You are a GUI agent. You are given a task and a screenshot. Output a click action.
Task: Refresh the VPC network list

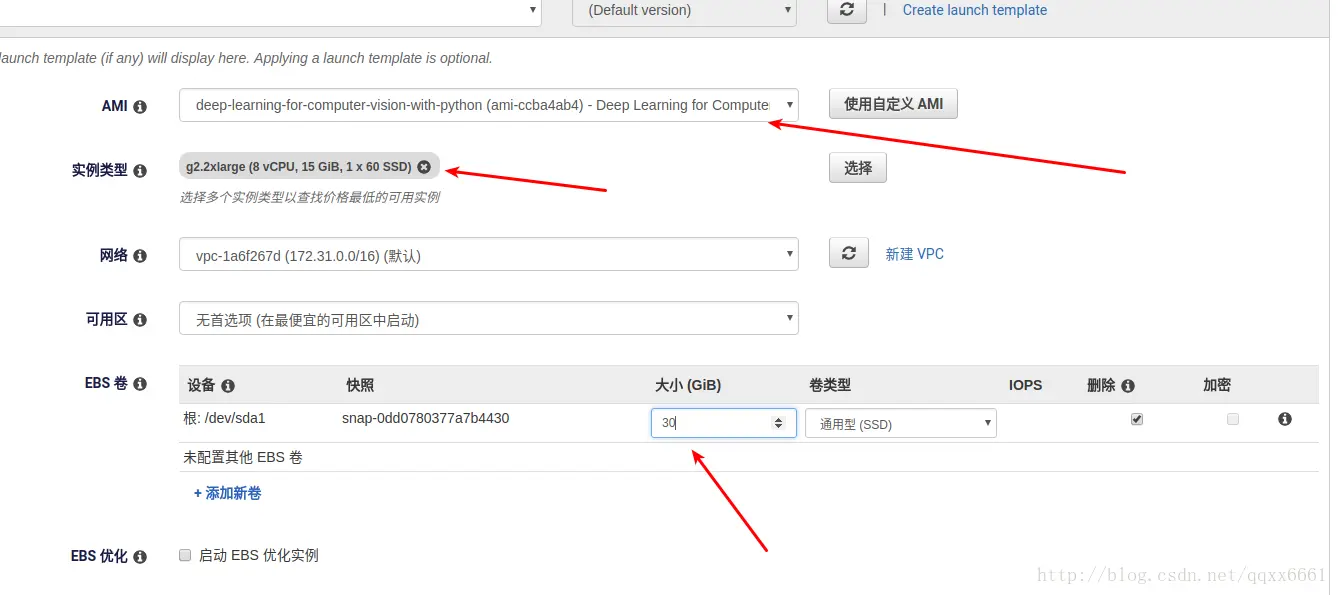[849, 253]
